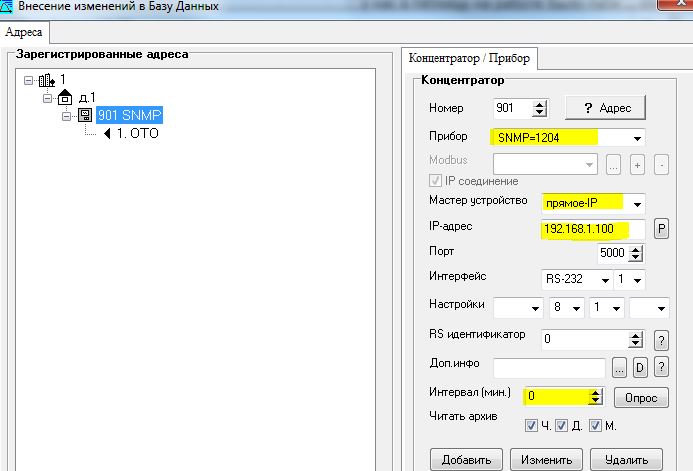
Task: Increase the Интервал (мин.) spinner value
Action: (x=596, y=392)
